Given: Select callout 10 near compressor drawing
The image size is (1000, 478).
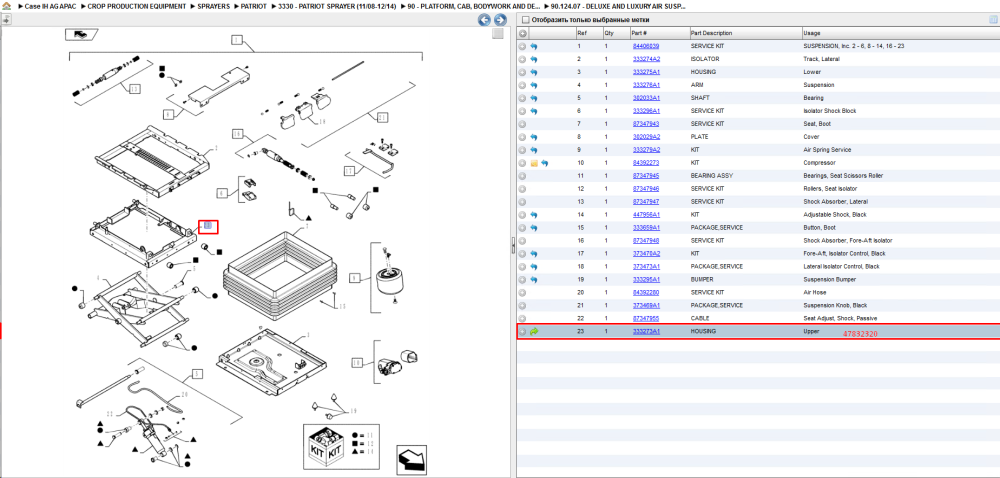Looking at the screenshot, I should tap(357, 363).
